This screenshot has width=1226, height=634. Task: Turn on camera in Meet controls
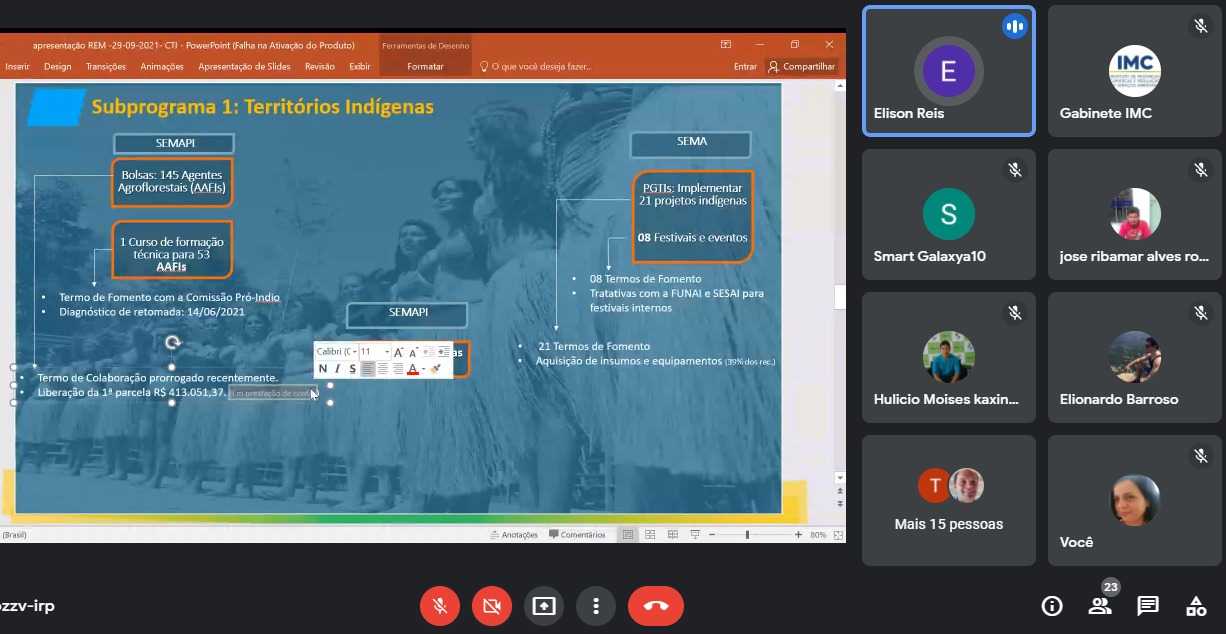[x=492, y=606]
